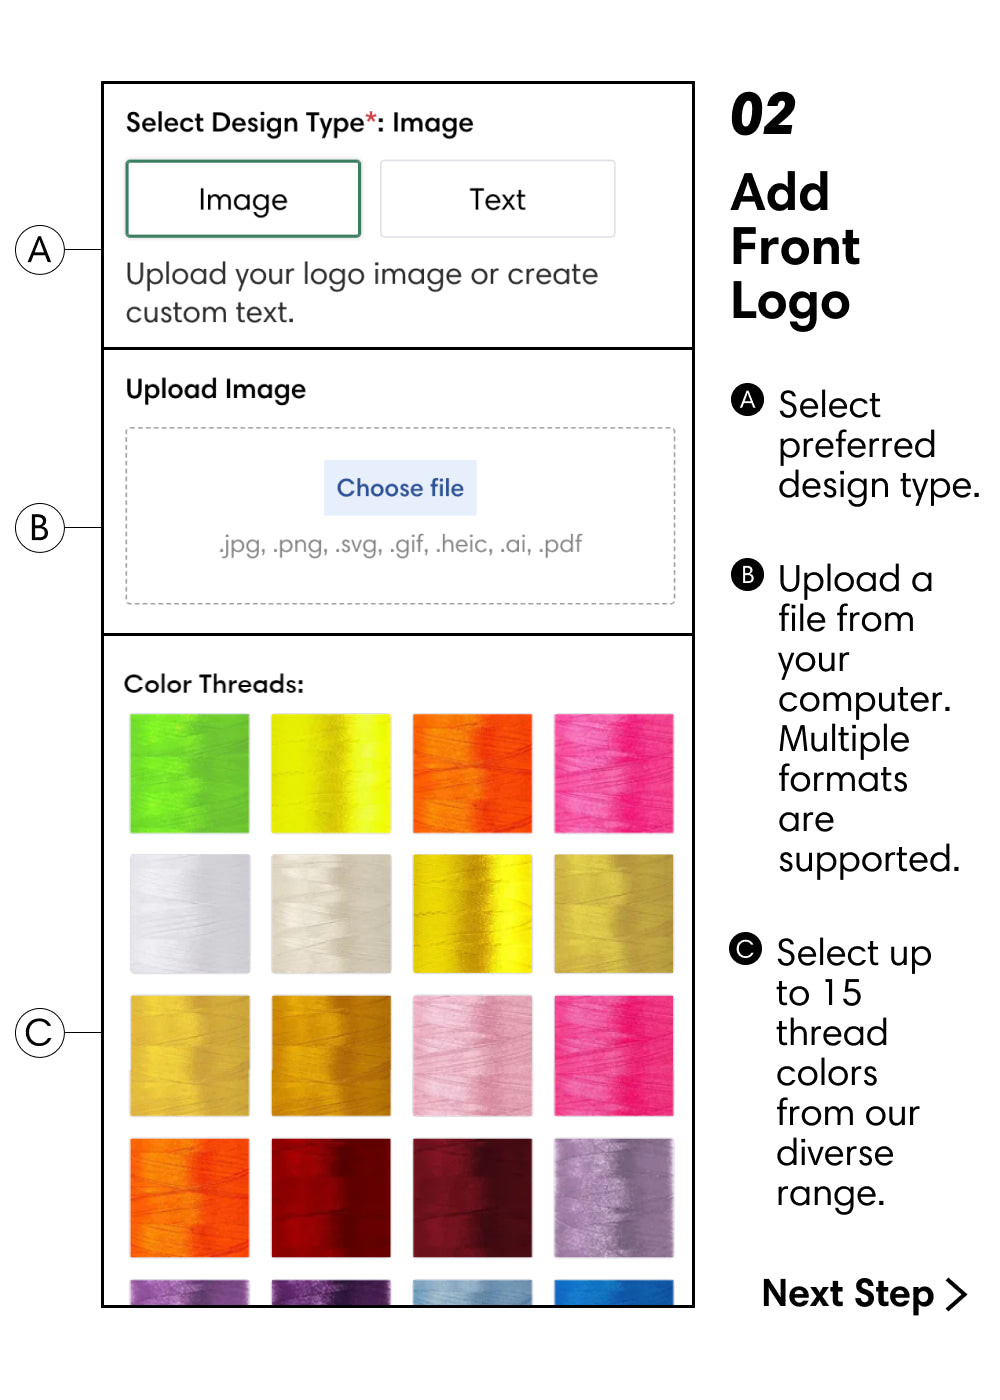Choose the hot pink thread in first row

[614, 773]
